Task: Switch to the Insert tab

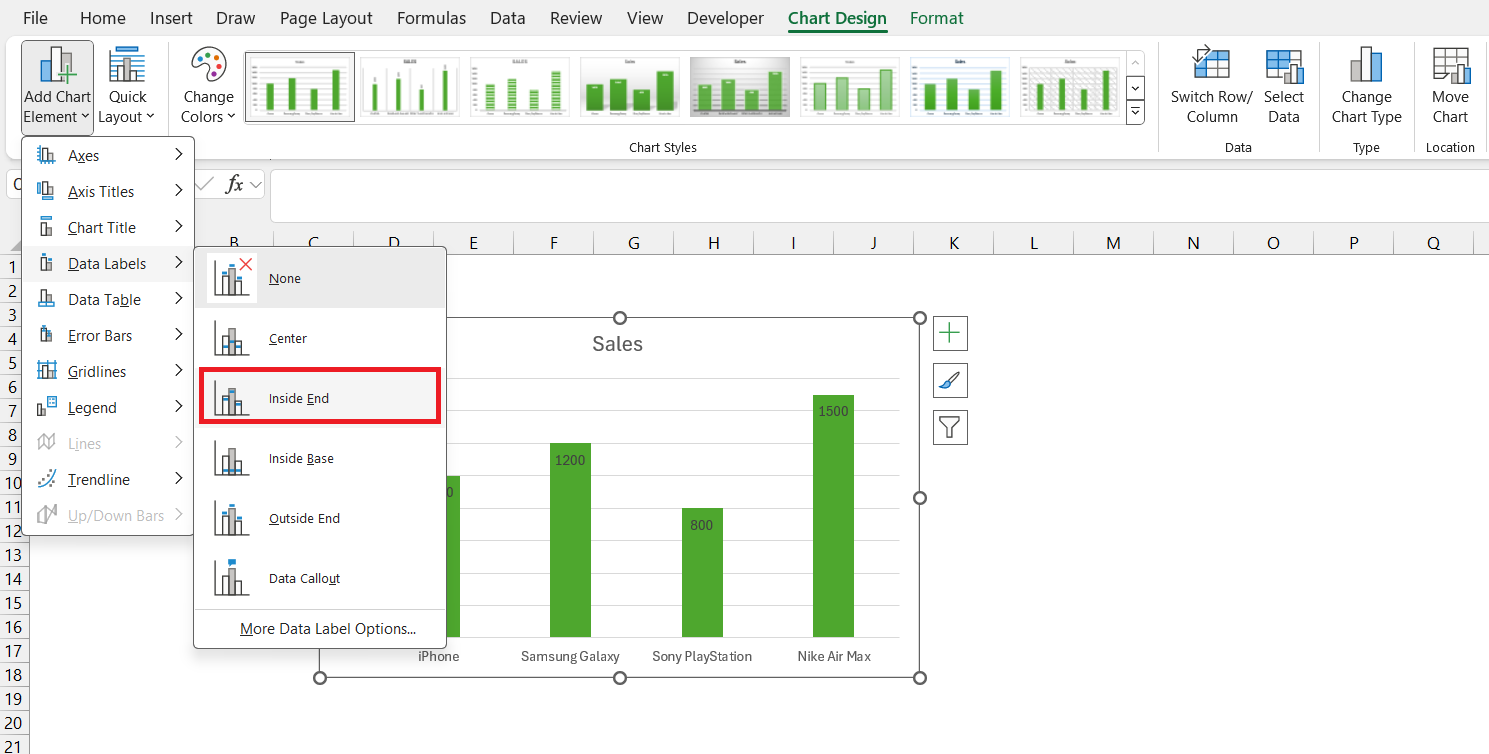Action: (171, 18)
